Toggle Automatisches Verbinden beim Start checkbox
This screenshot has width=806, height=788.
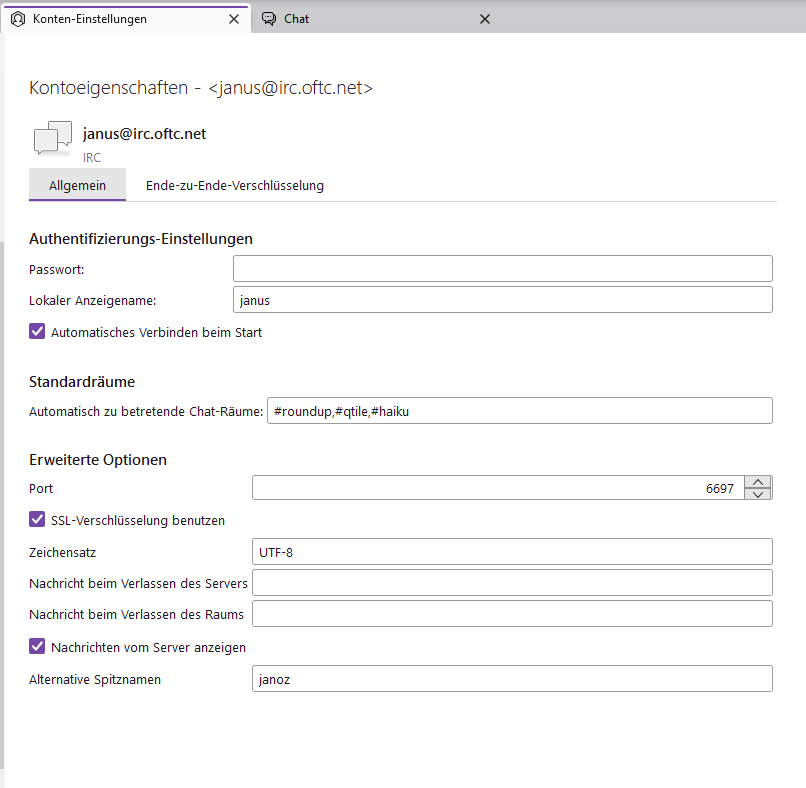[38, 332]
